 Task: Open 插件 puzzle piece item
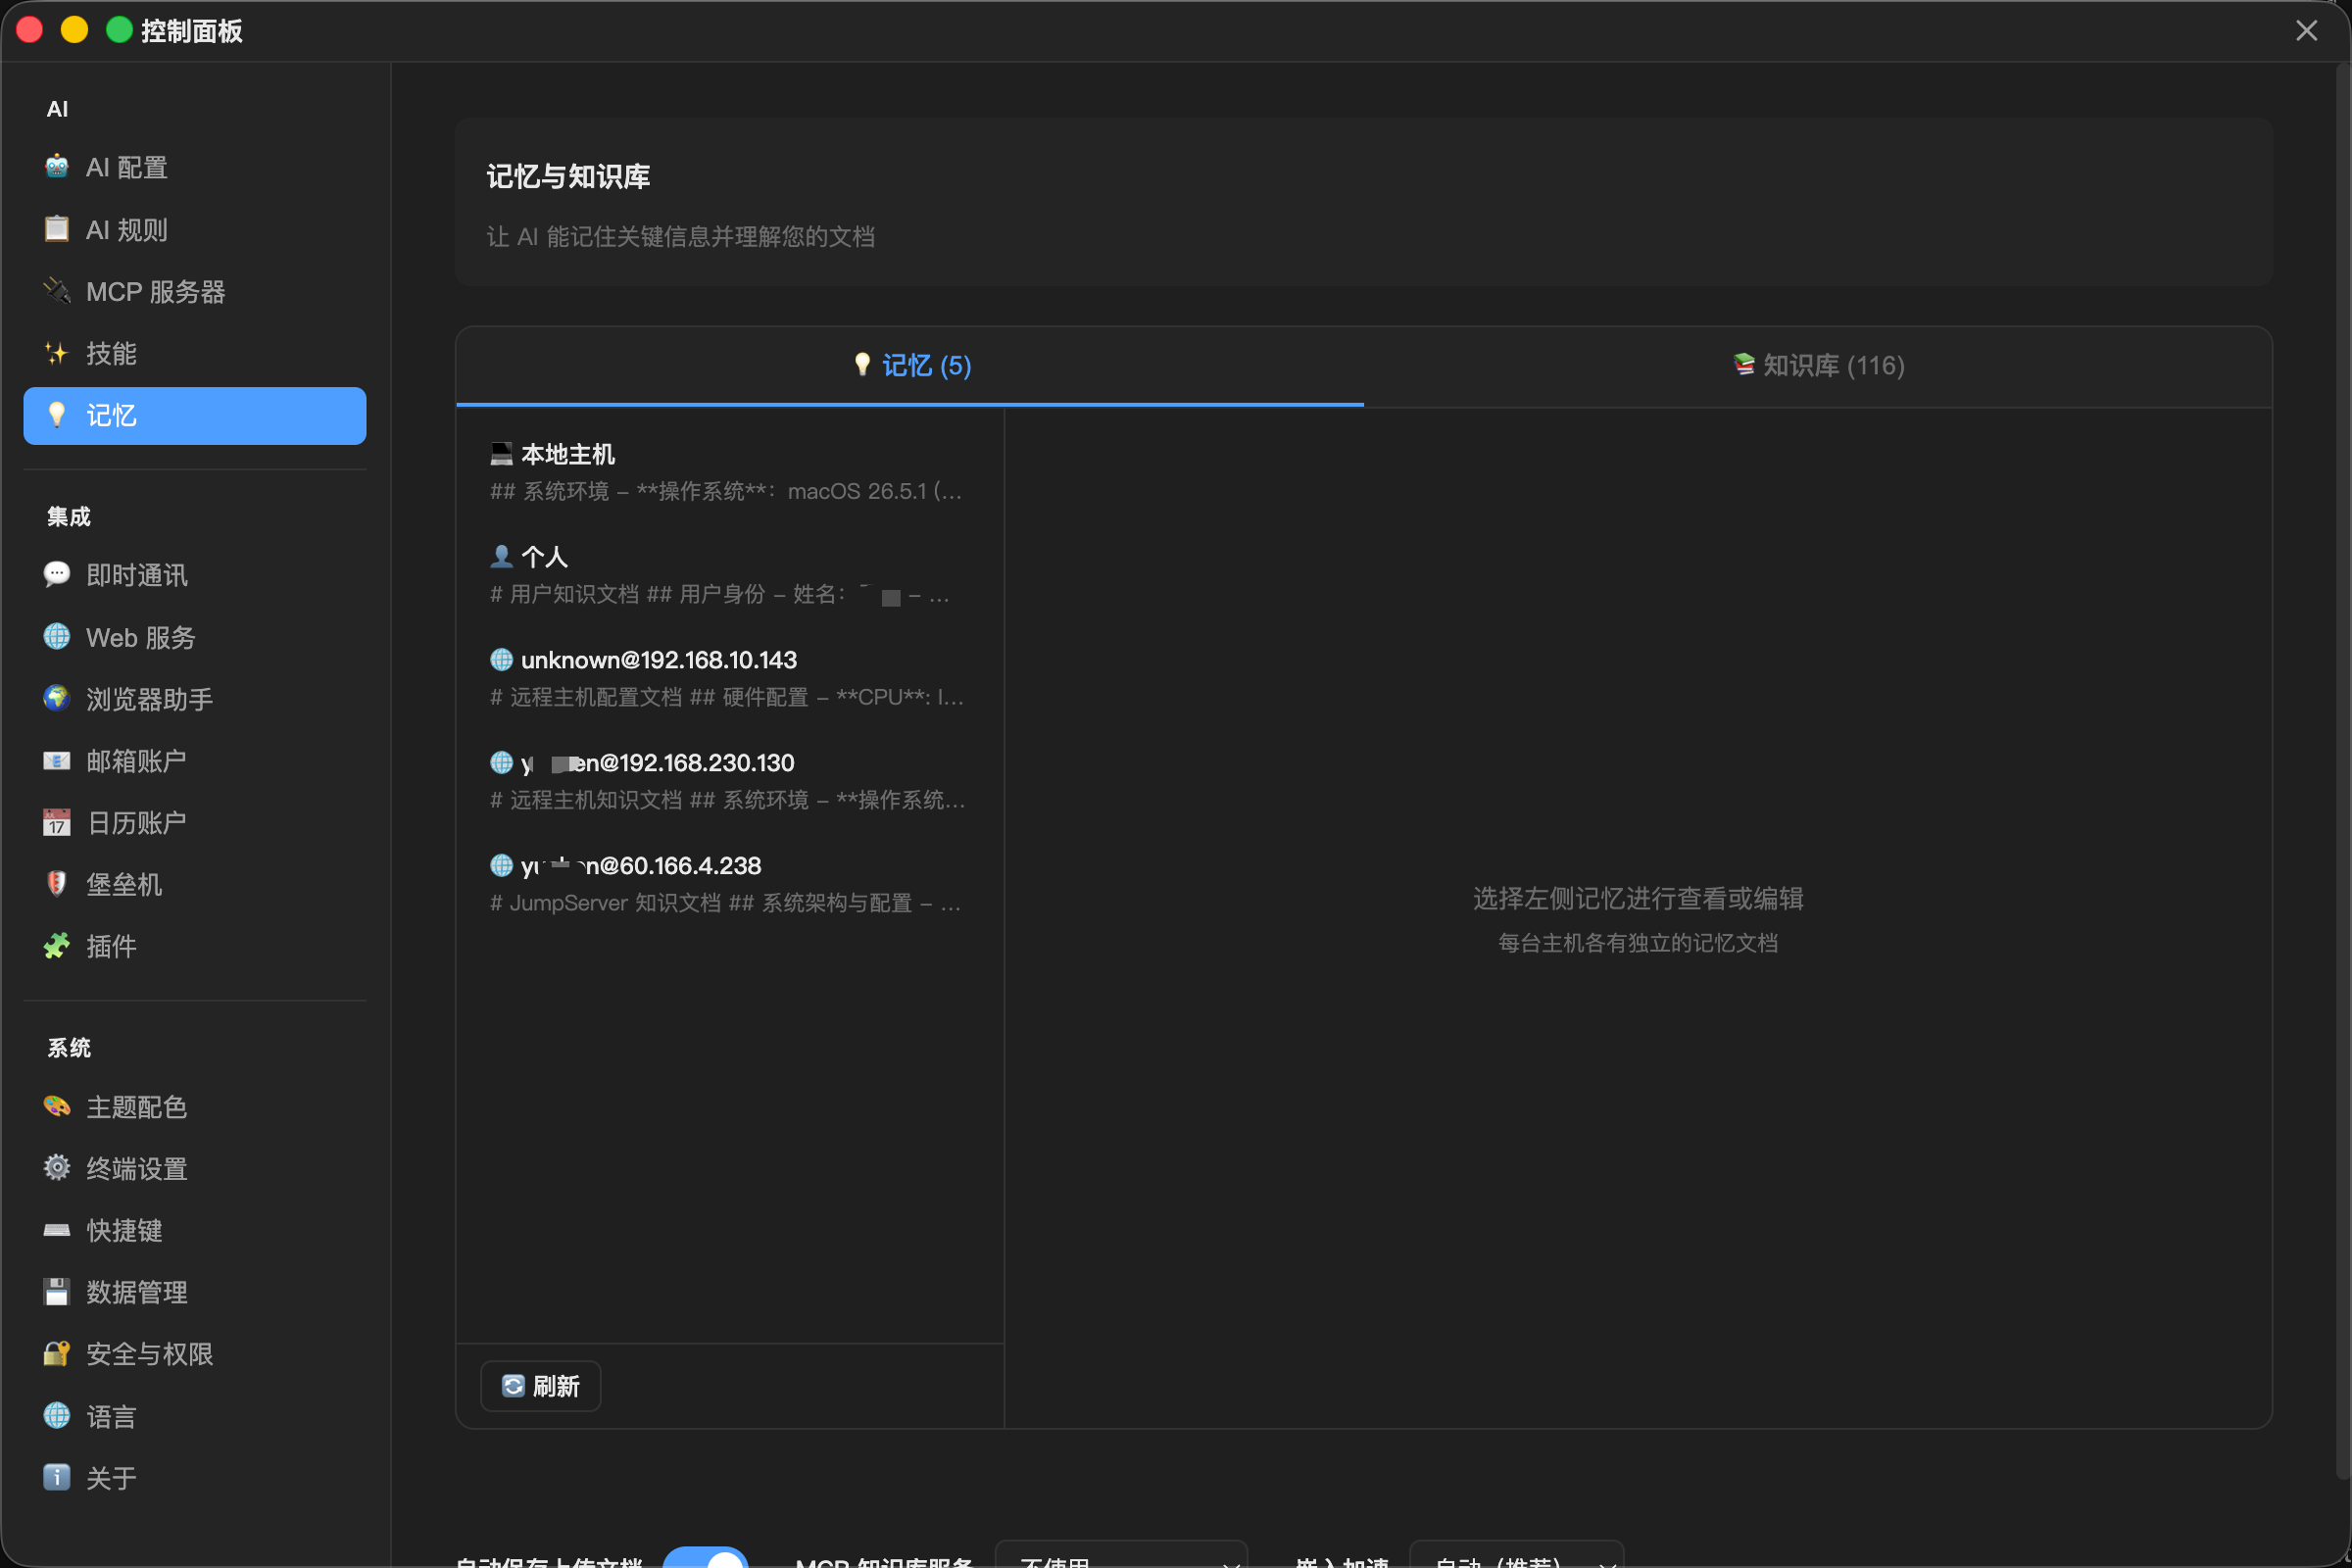[195, 946]
